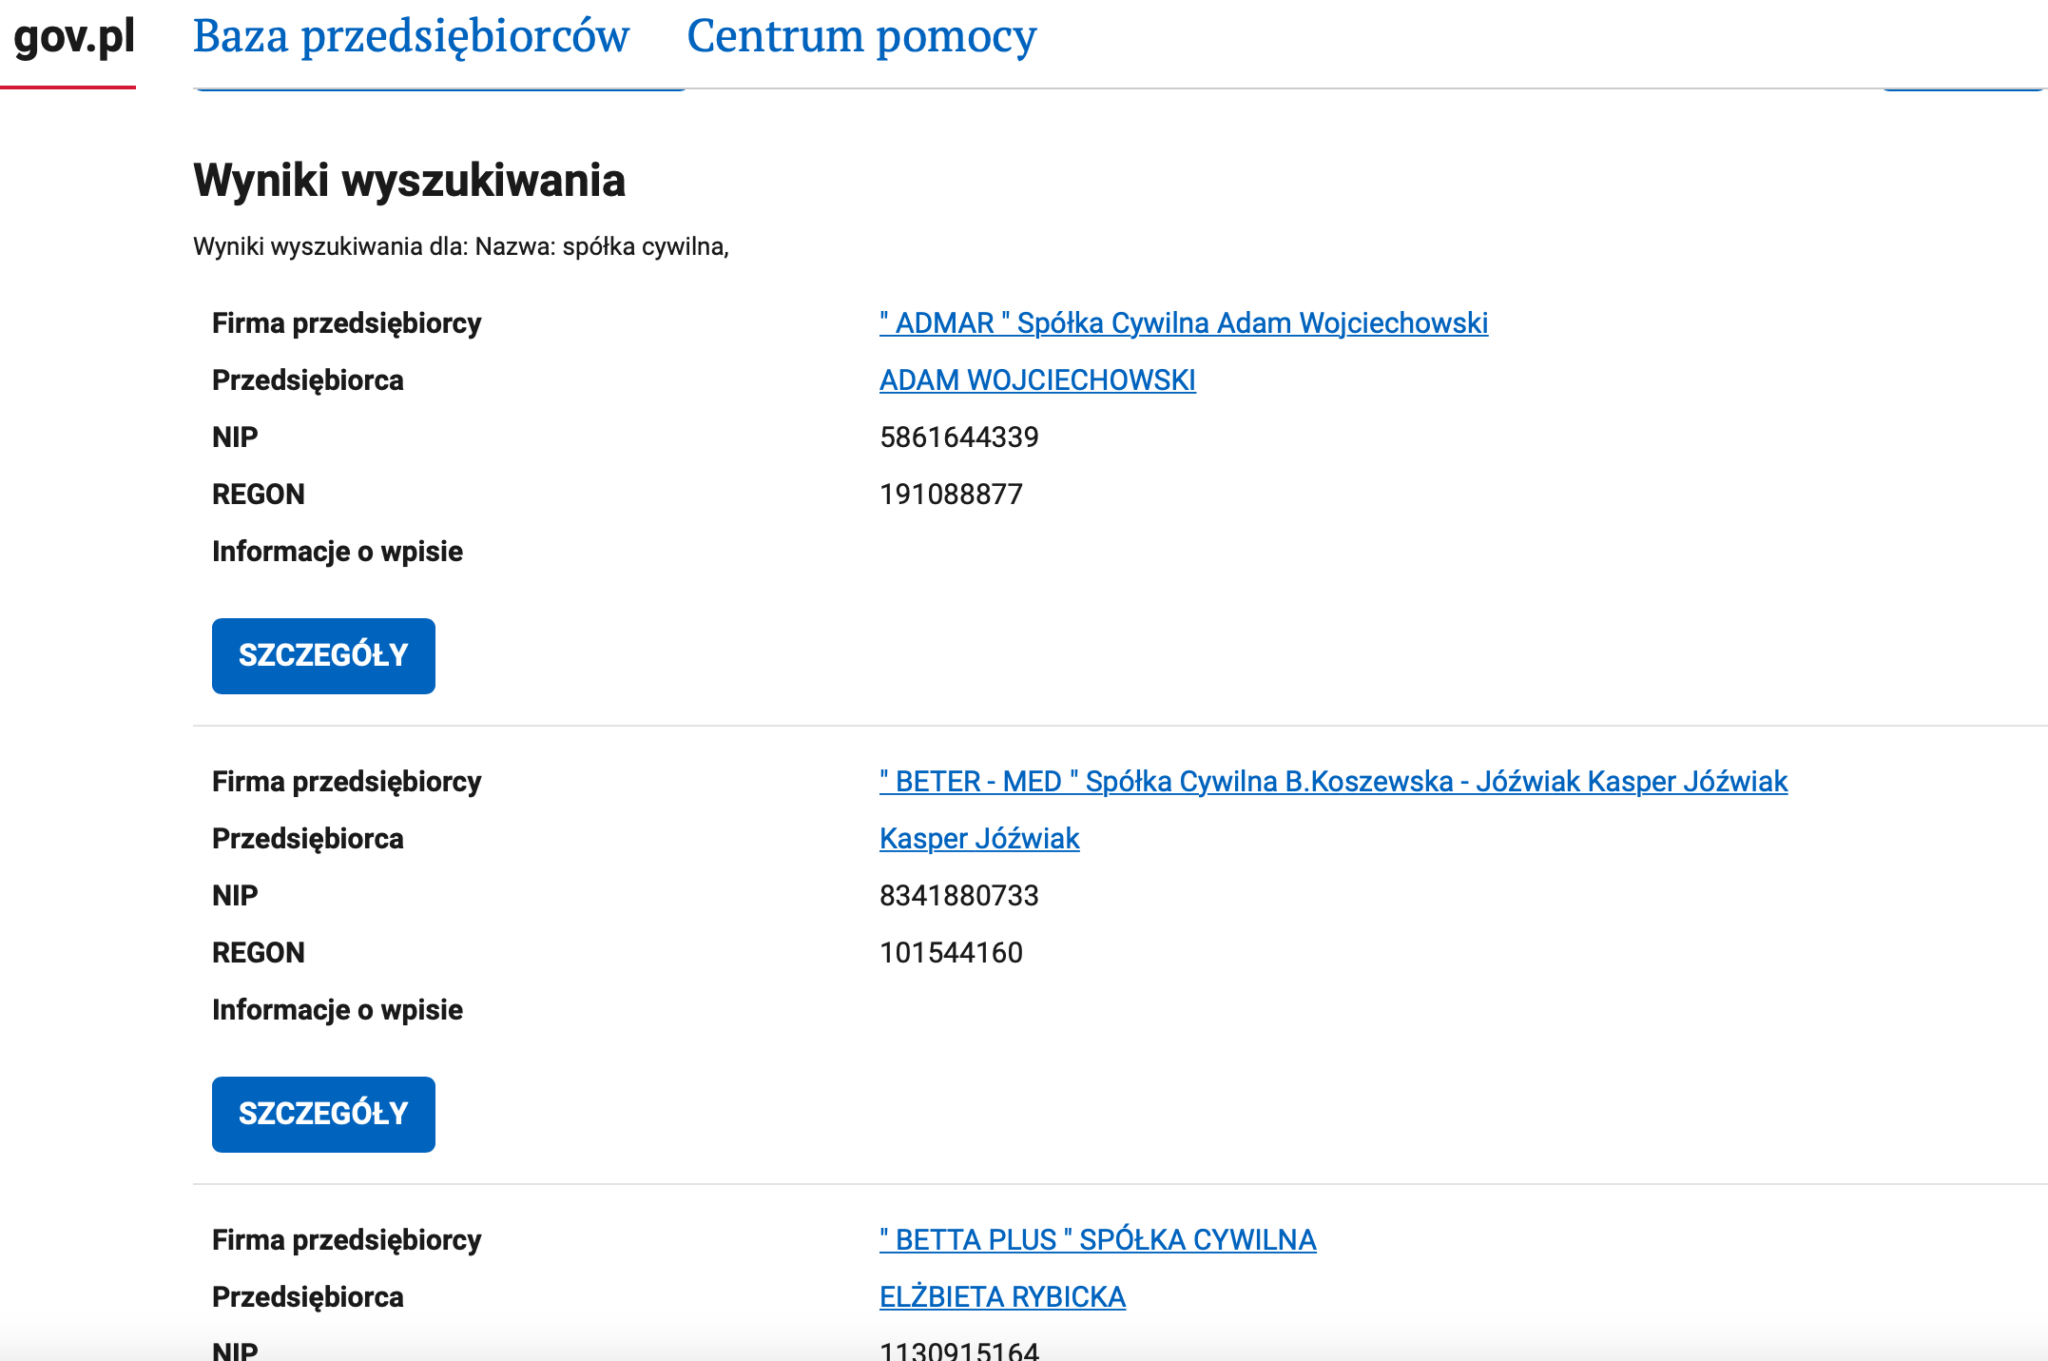Click SZCZEGÓŁY for ADMAR Spółka Cywilna
The height and width of the screenshot is (1361, 2048).
(322, 655)
